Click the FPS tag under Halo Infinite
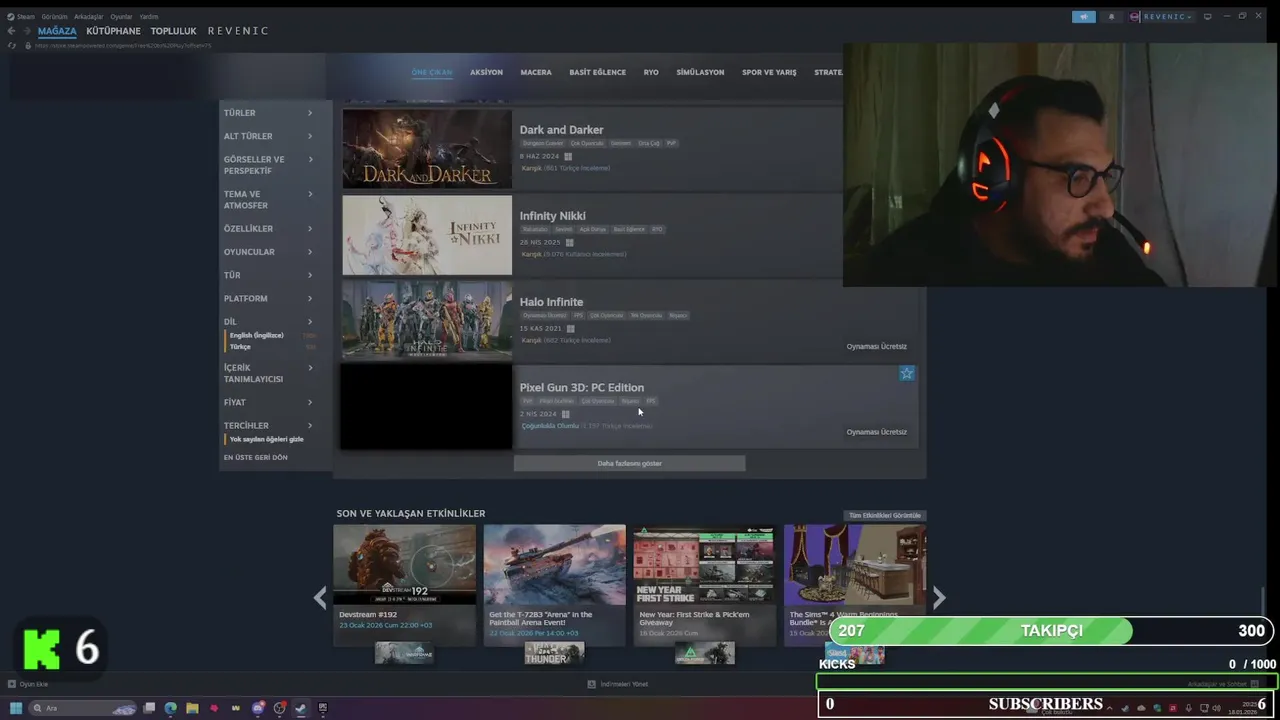Image resolution: width=1280 pixels, height=720 pixels. coord(578,315)
